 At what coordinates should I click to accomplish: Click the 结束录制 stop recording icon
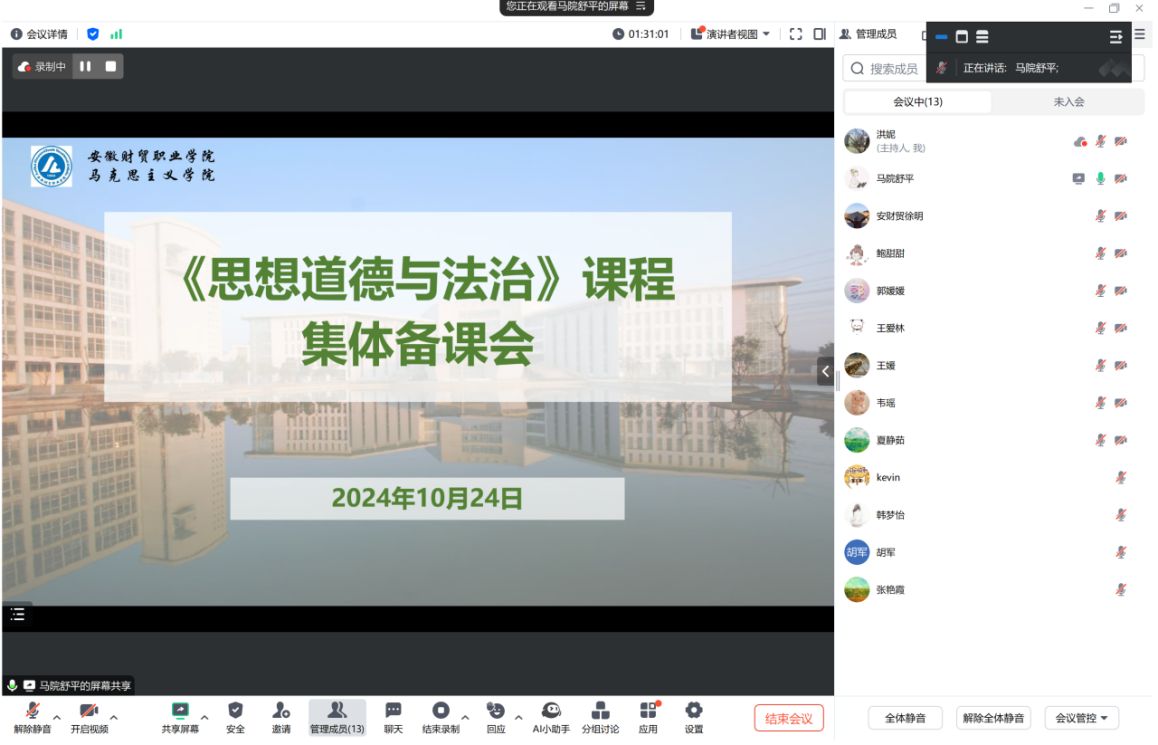tap(440, 711)
